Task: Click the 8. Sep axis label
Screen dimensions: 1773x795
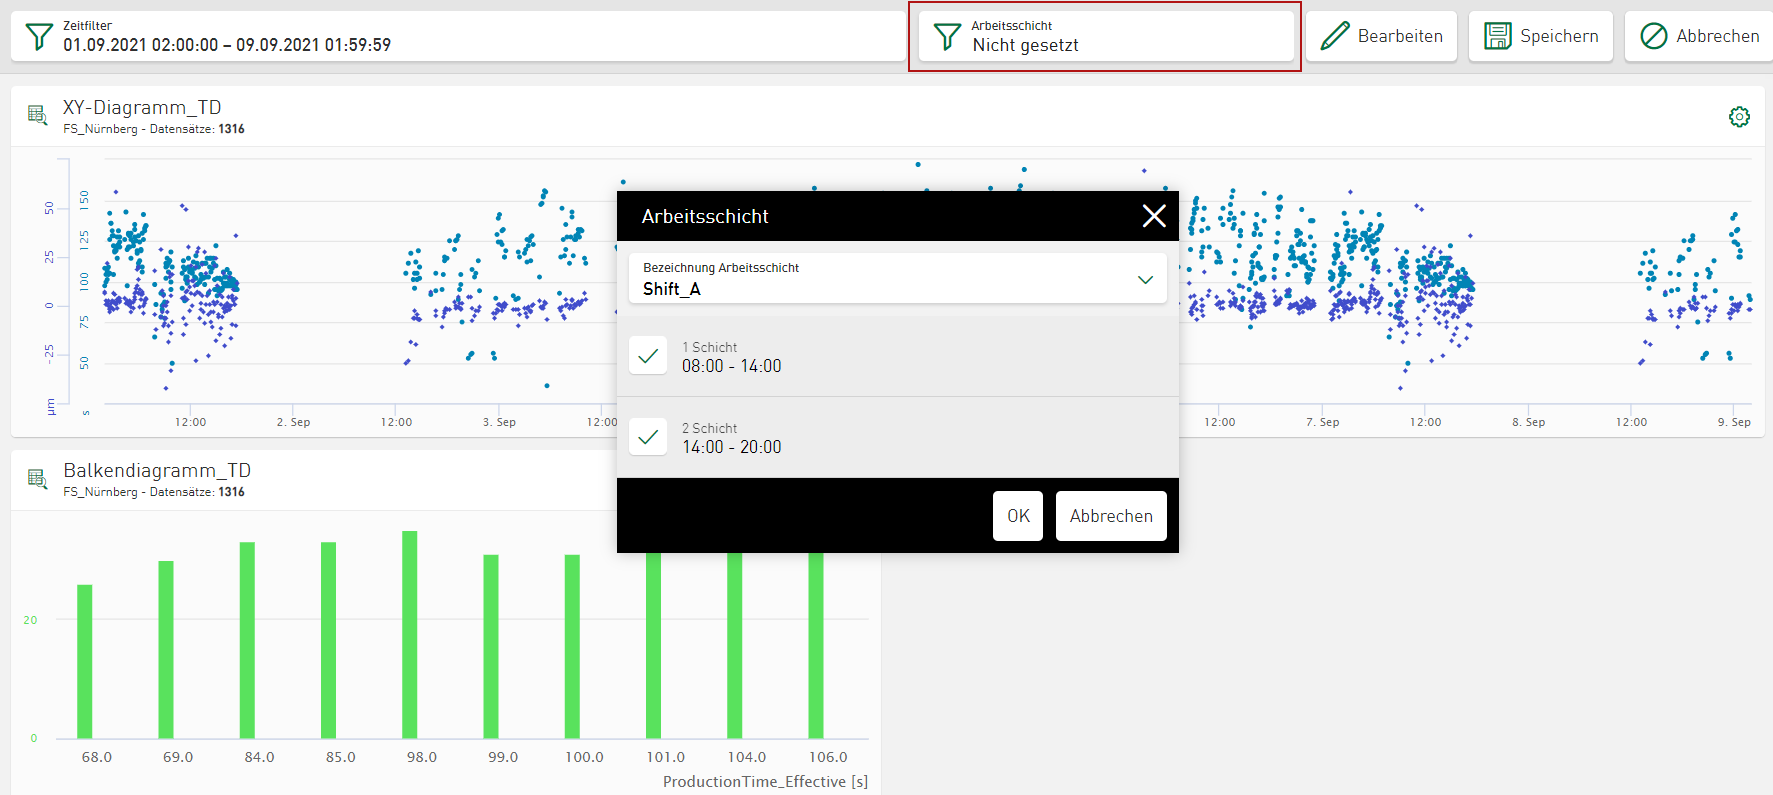Action: pos(1528,422)
